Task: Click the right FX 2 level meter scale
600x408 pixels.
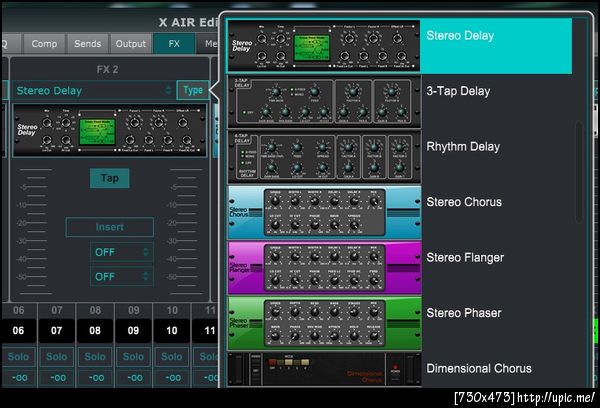Action: pos(184,232)
